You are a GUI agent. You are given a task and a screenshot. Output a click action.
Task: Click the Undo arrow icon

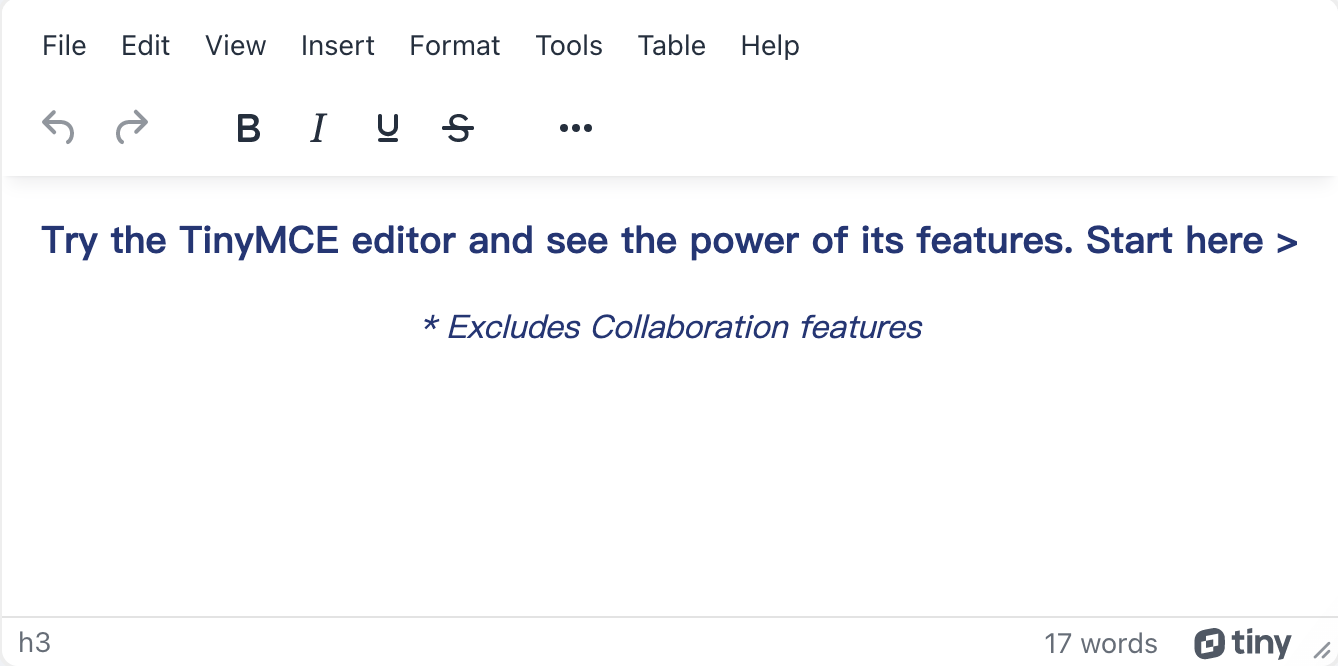coord(58,128)
